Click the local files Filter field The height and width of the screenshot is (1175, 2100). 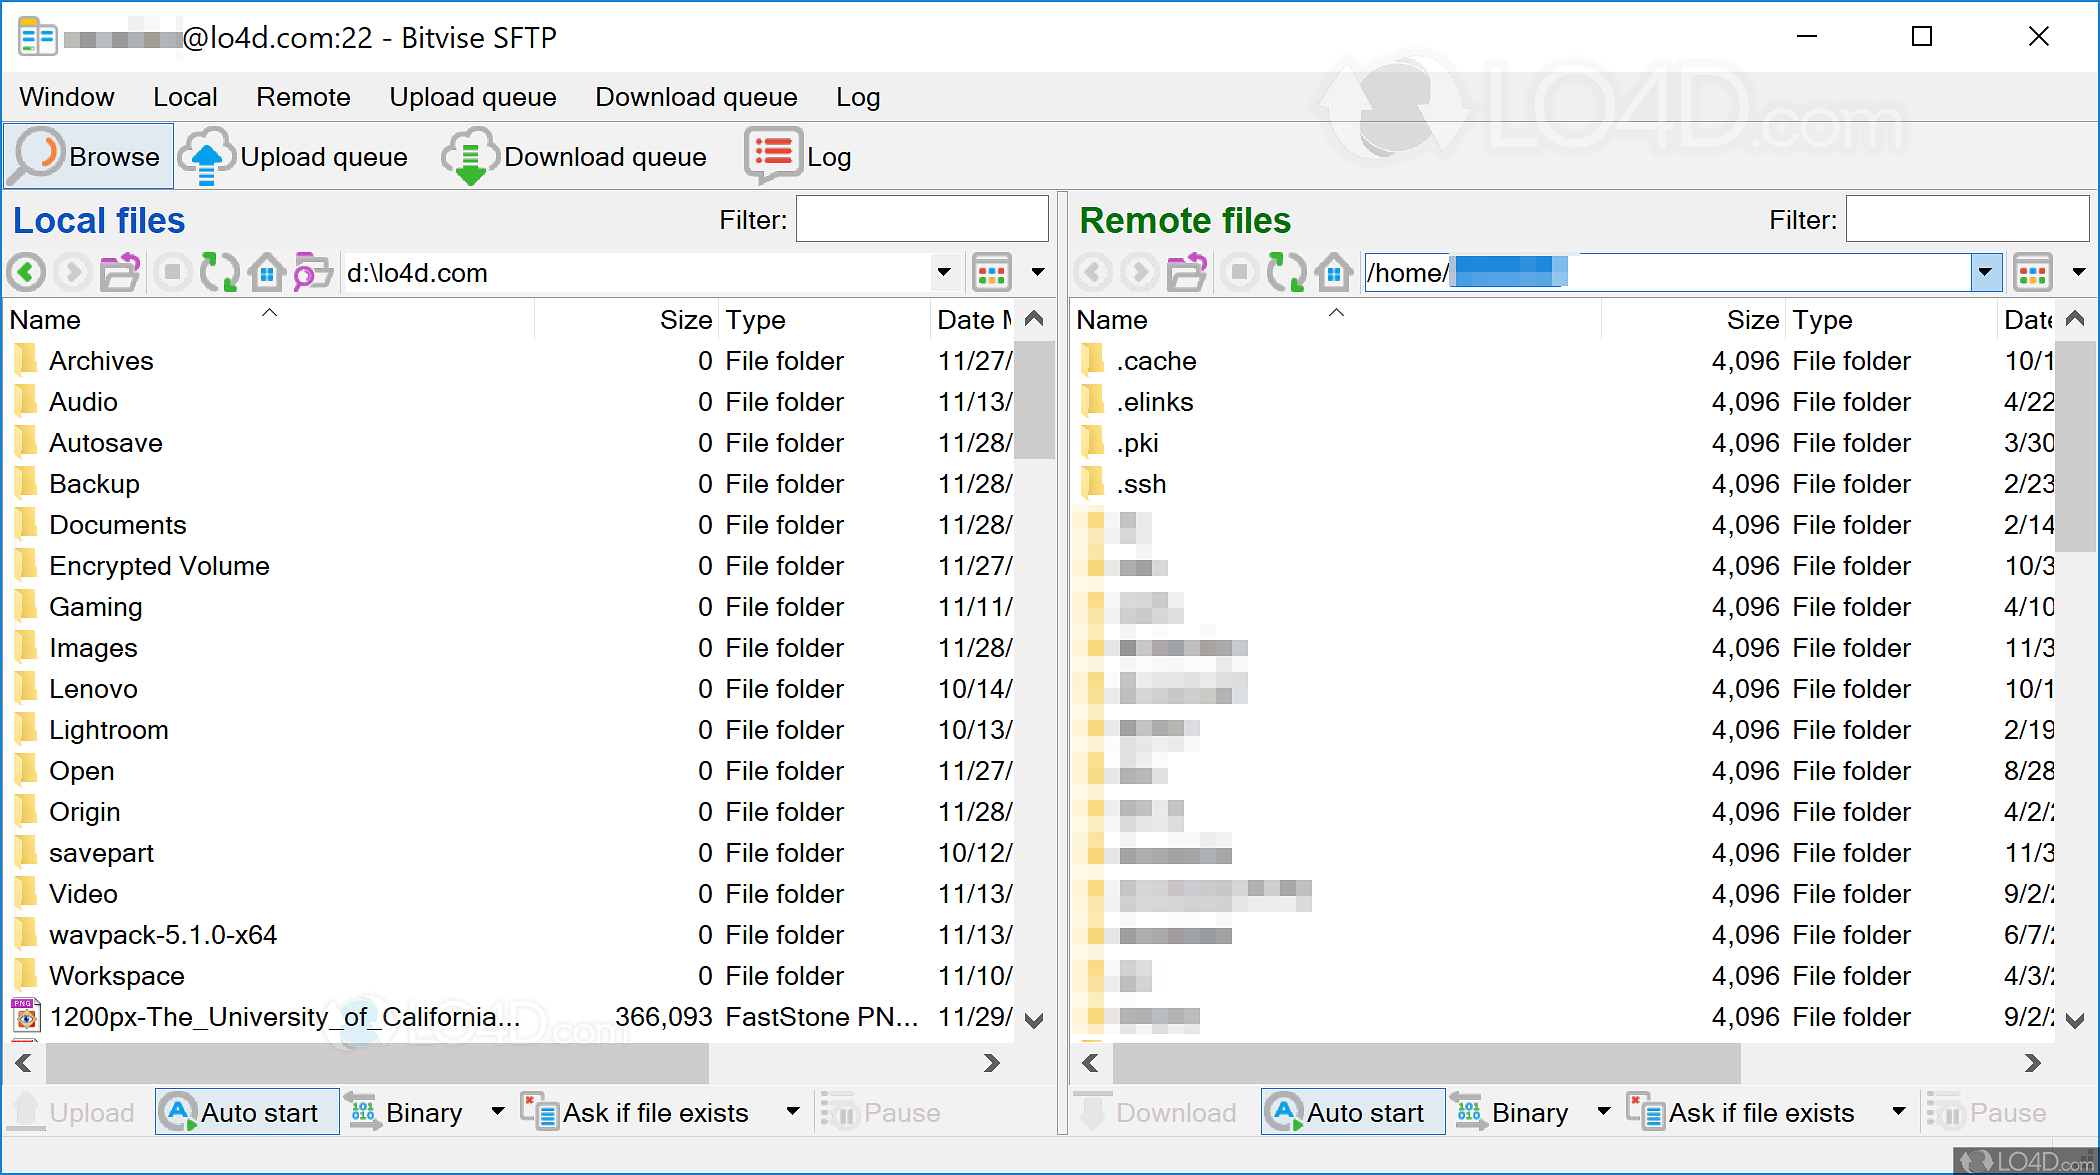click(x=922, y=219)
